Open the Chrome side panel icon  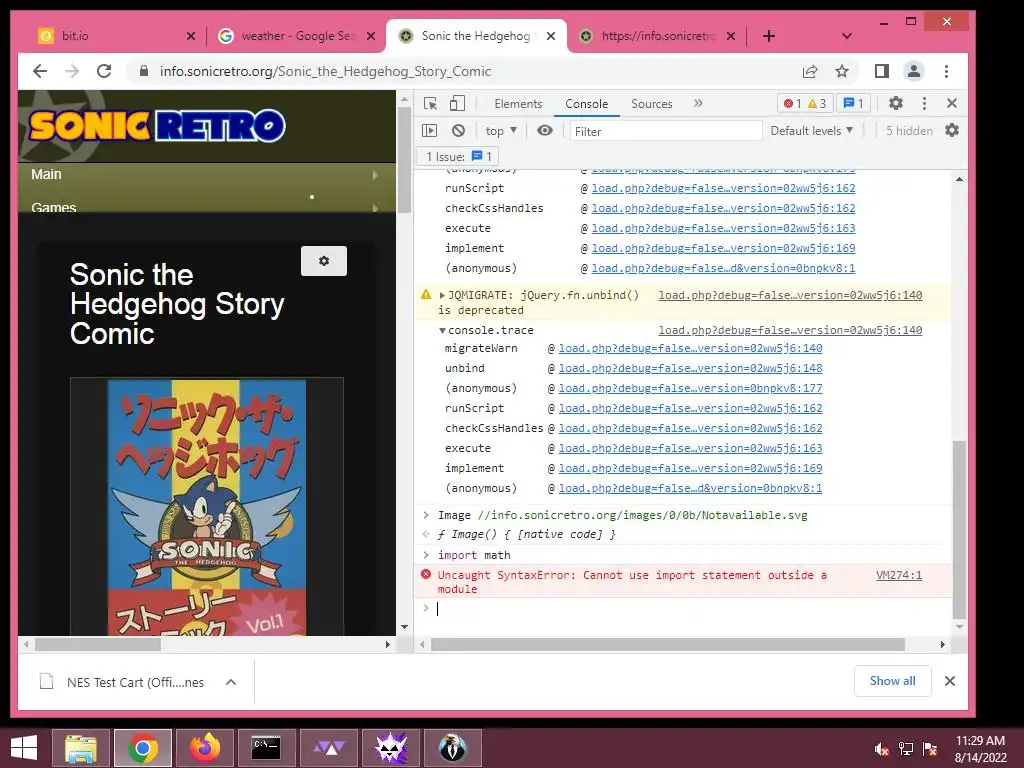(882, 71)
